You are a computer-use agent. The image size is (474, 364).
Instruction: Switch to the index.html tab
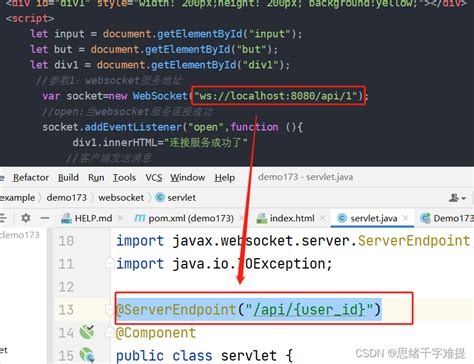tap(292, 218)
